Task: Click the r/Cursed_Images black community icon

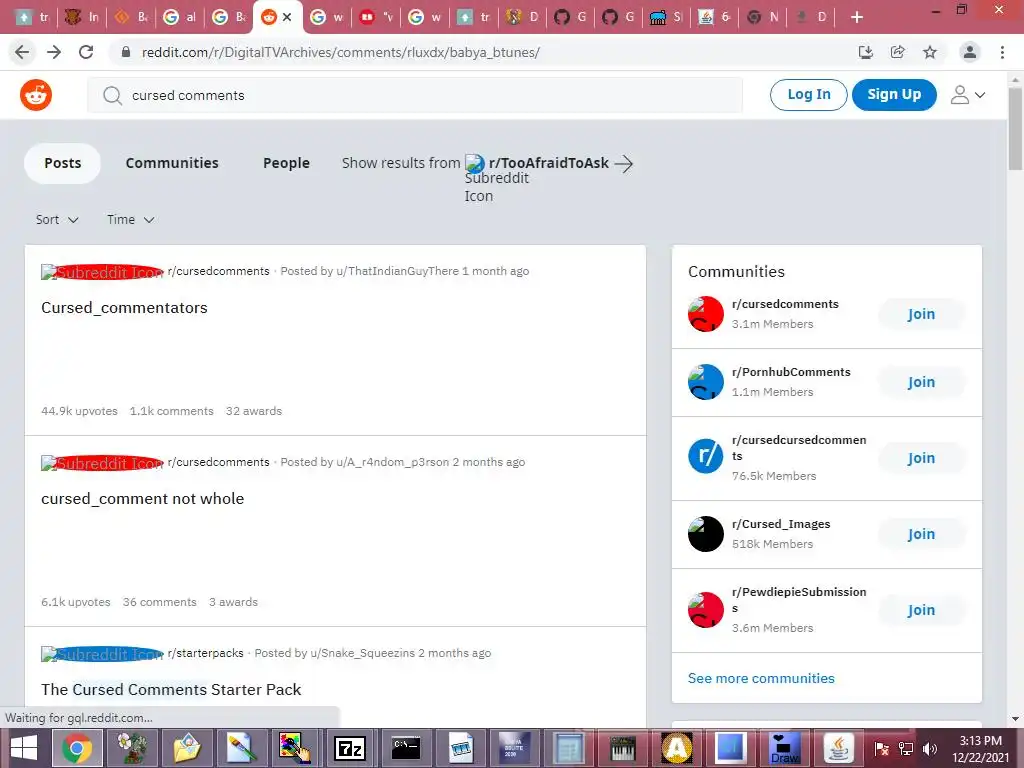Action: click(705, 534)
